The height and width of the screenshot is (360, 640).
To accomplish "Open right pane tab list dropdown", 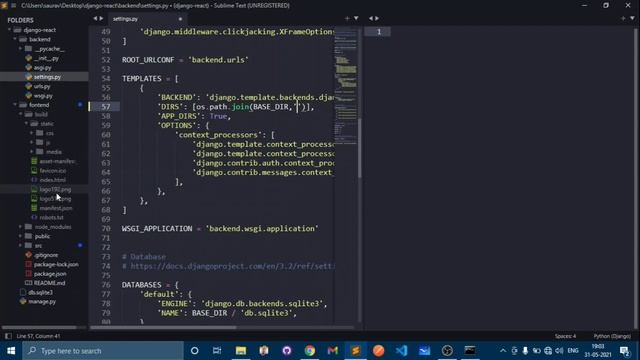I will point(632,18).
